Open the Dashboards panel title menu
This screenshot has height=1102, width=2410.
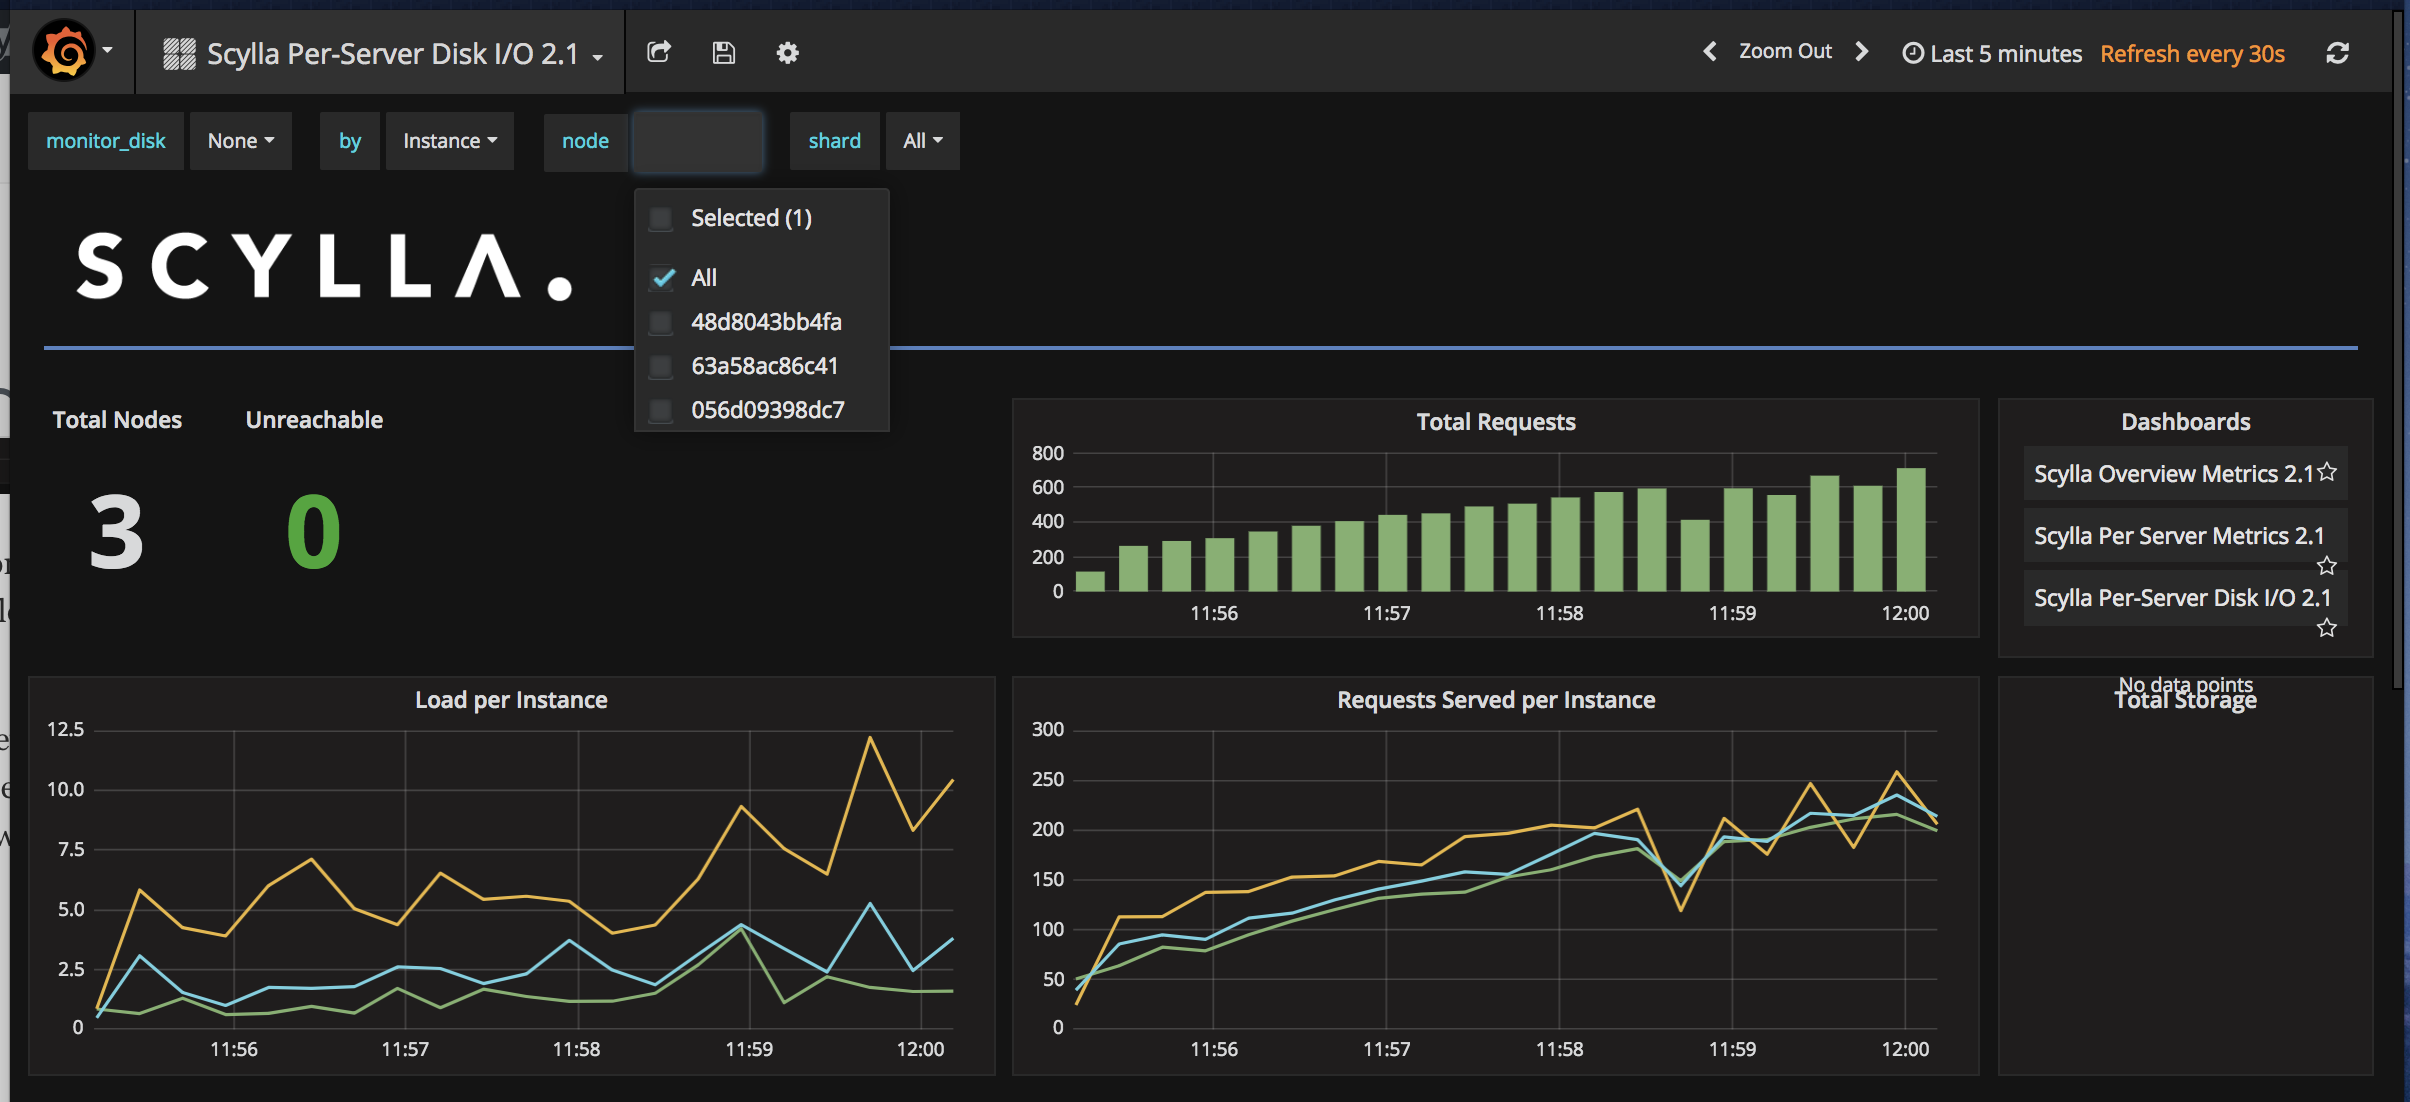click(x=2186, y=422)
